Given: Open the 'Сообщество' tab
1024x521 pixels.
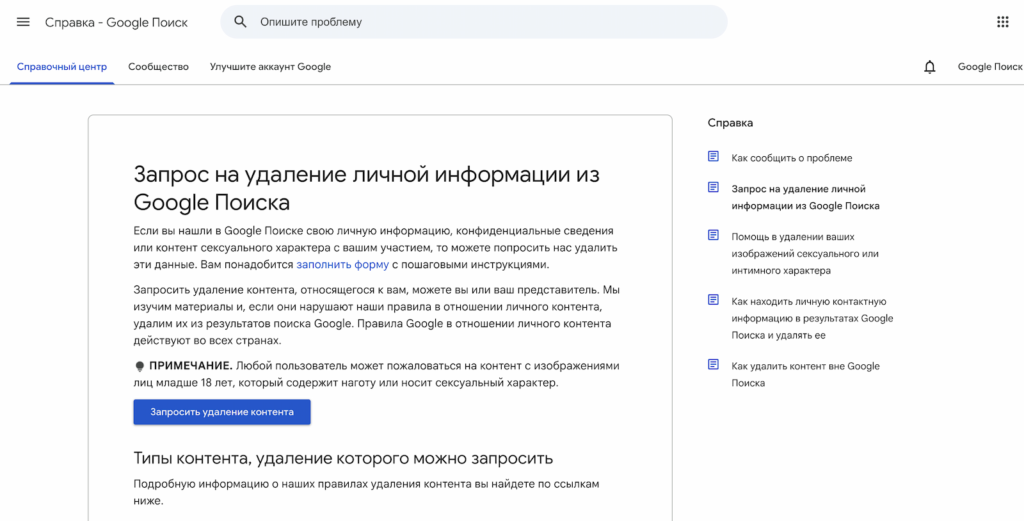Looking at the screenshot, I should [159, 67].
